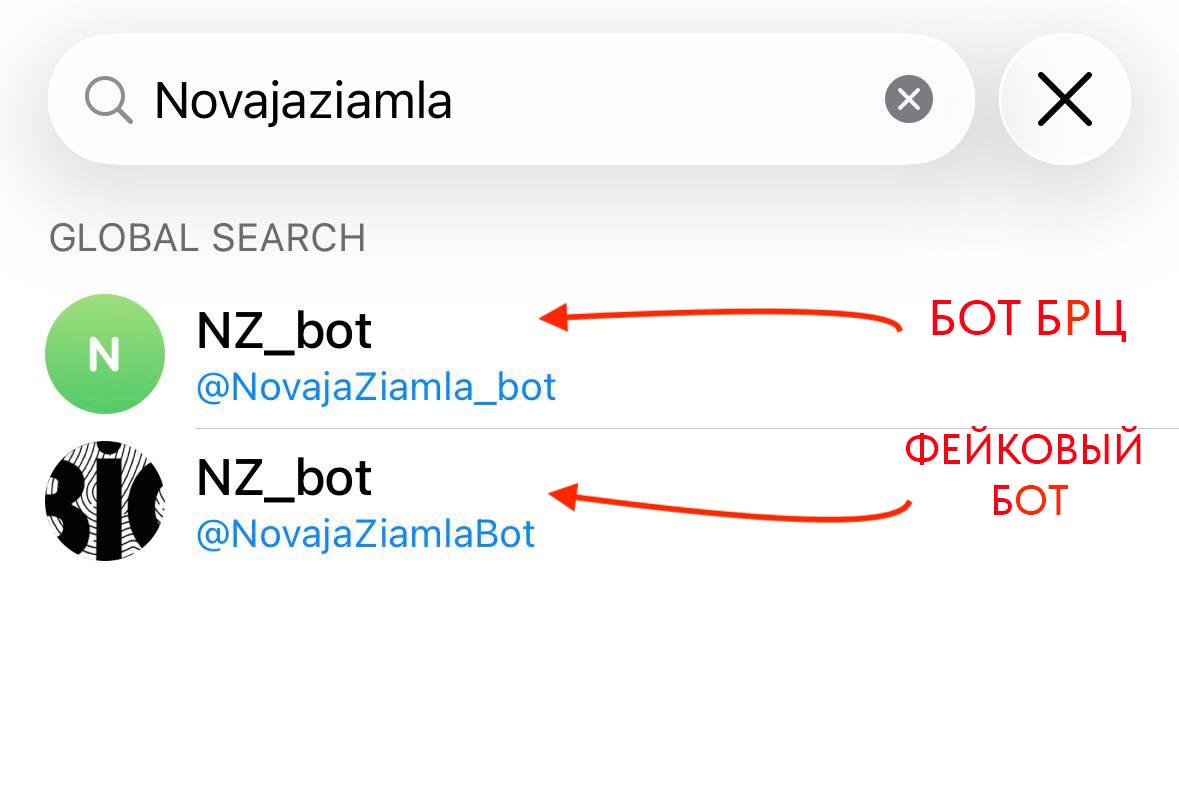The image size is (1179, 787).
Task: Open the @NovajaZiamla_bot username link
Action: [x=376, y=387]
